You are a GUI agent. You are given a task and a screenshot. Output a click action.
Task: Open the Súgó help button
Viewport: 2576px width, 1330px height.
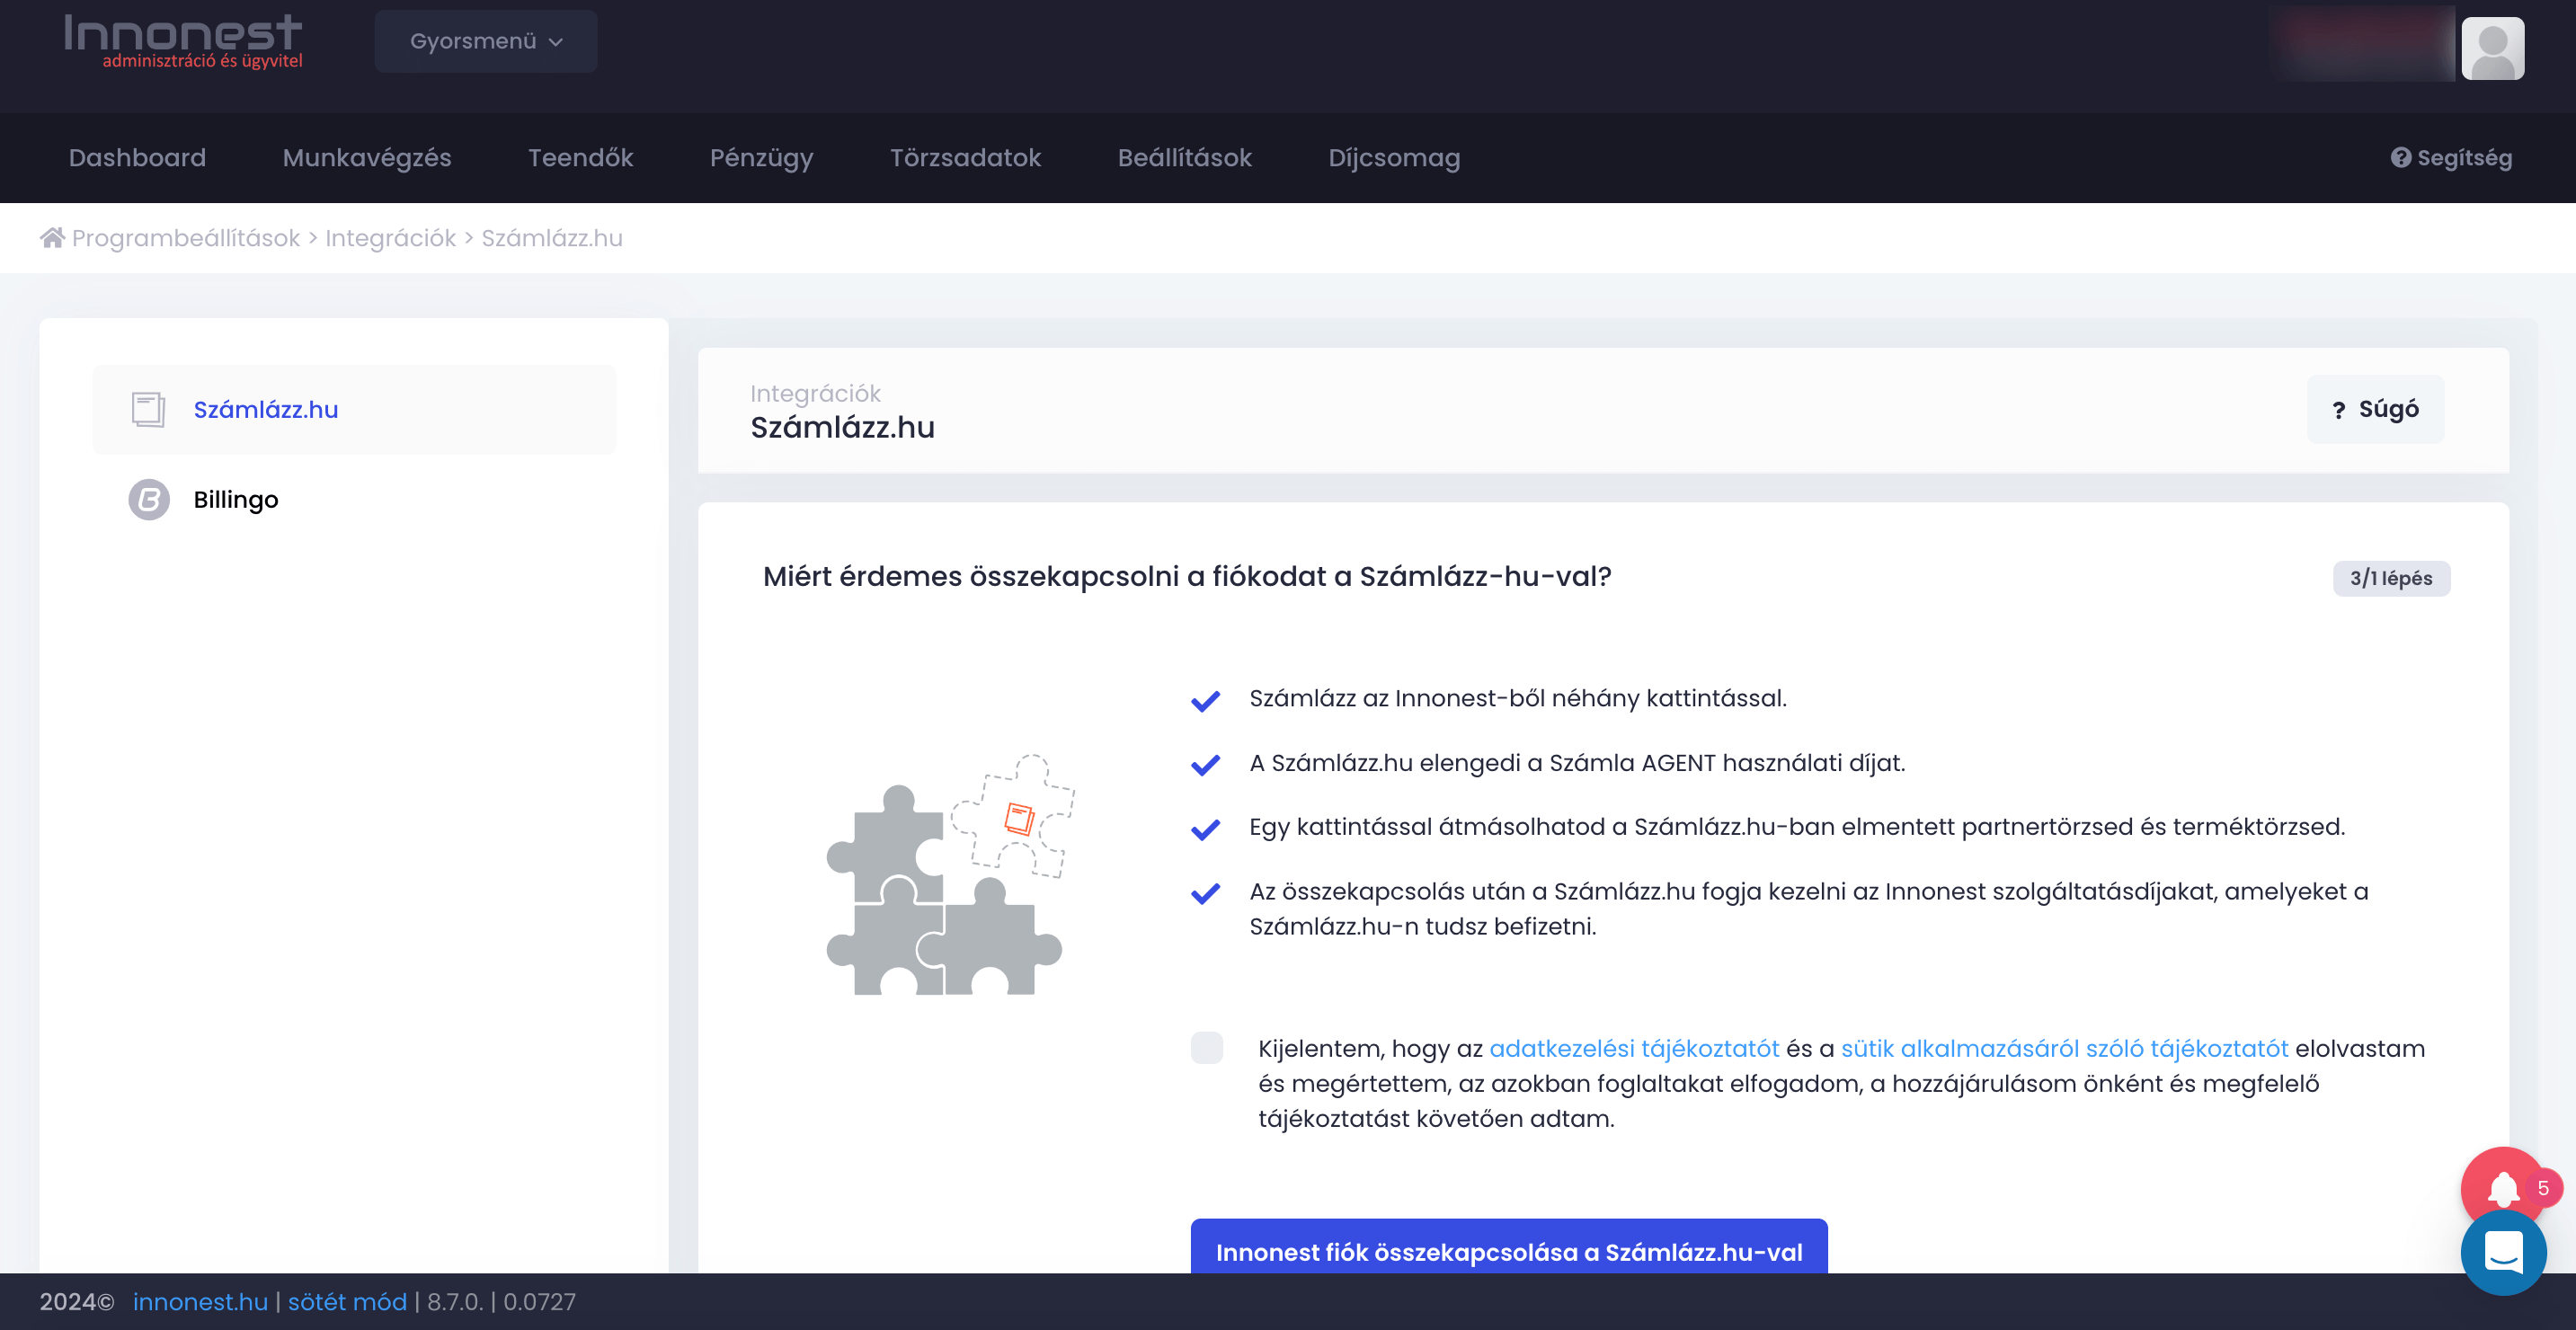click(2375, 409)
